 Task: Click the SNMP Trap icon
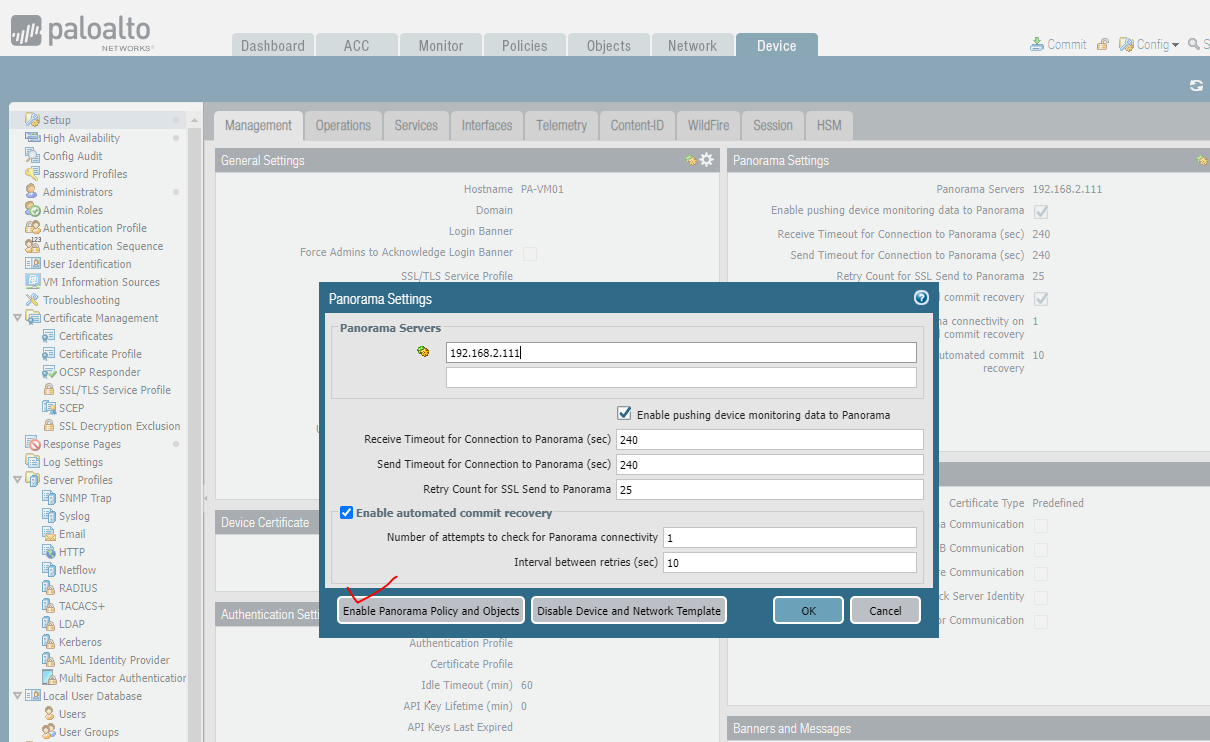click(x=49, y=498)
